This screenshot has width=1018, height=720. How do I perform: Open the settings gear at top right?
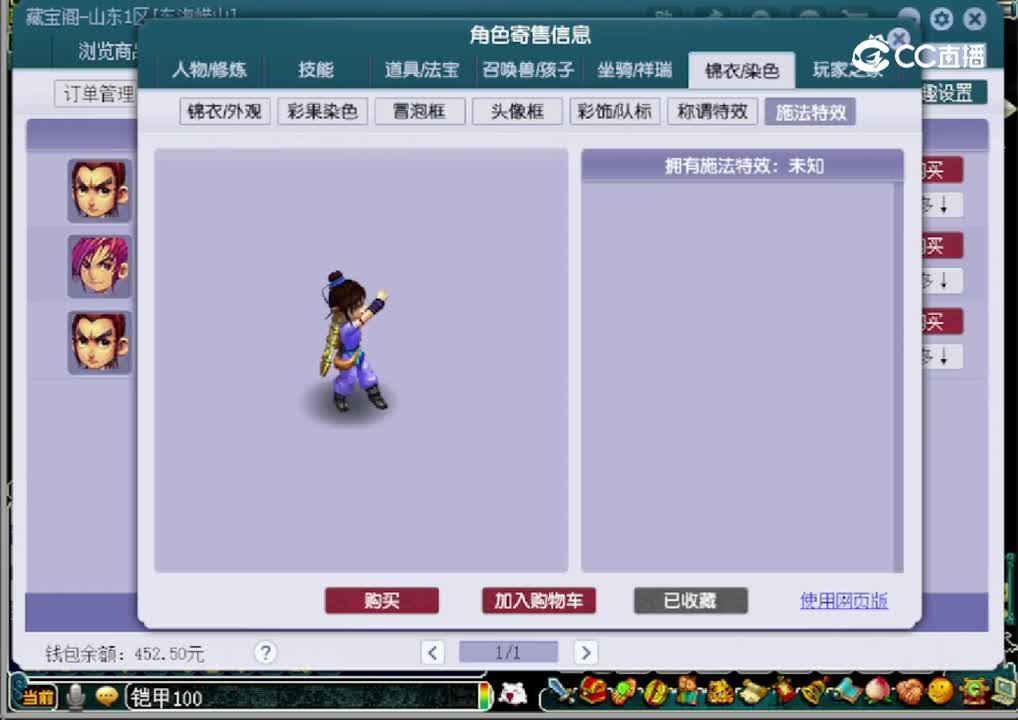click(x=941, y=19)
